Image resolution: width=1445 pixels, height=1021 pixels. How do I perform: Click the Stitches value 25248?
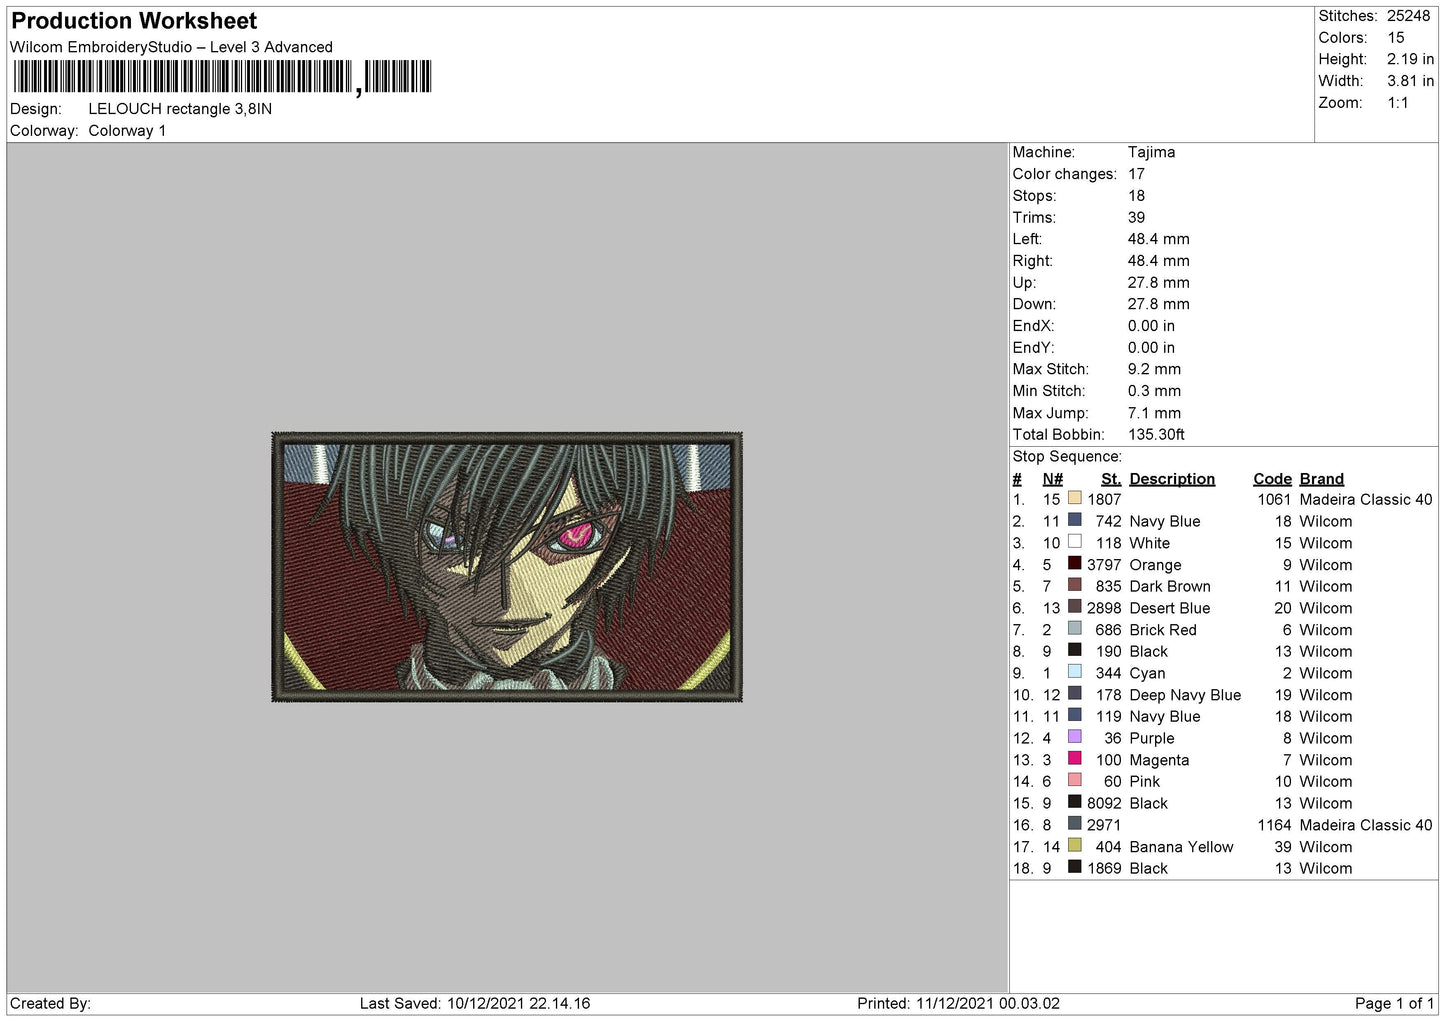click(1408, 16)
